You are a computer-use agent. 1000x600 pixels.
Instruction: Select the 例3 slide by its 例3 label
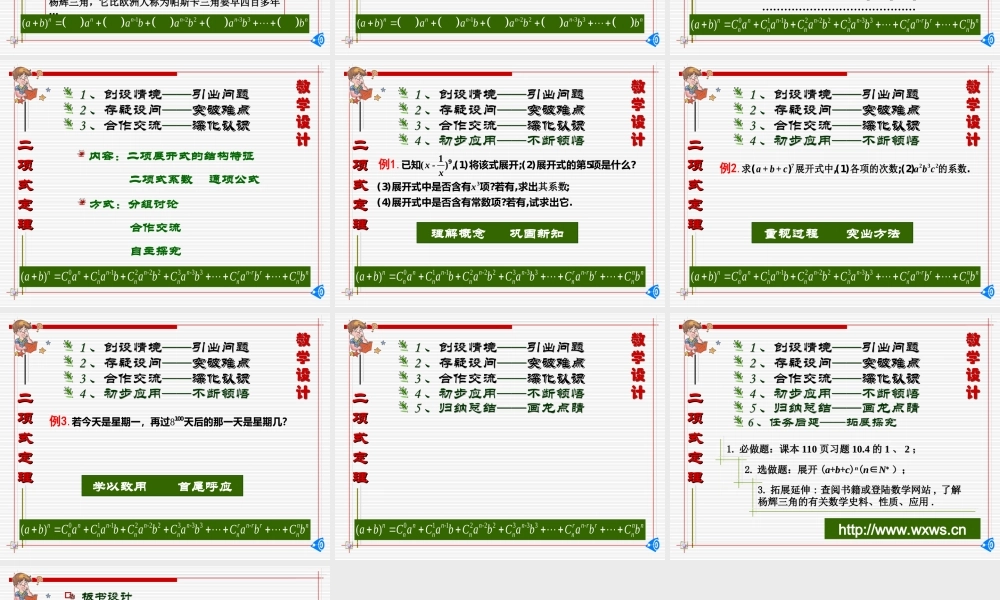click(x=59, y=421)
